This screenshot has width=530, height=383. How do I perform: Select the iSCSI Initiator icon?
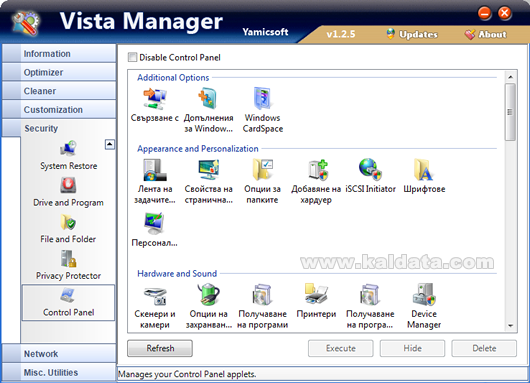370,169
